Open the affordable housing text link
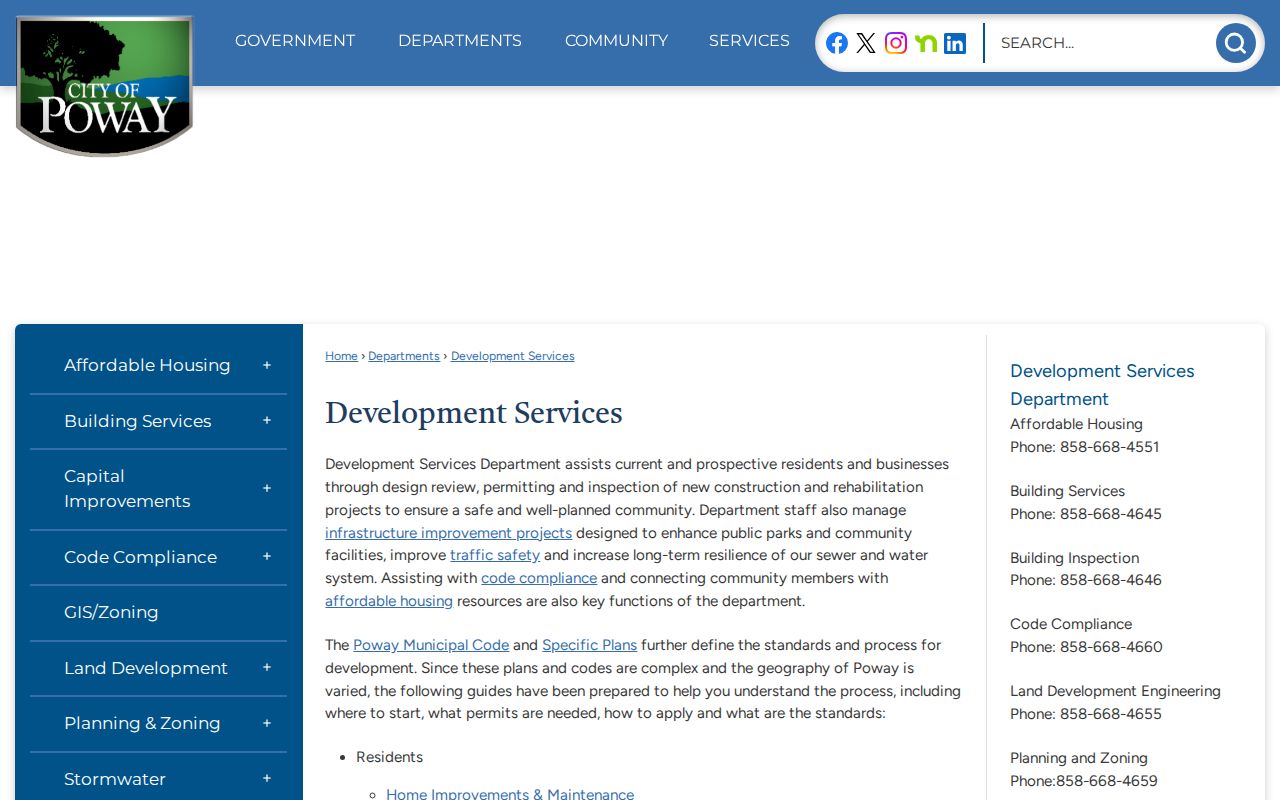The width and height of the screenshot is (1280, 800). coord(389,601)
